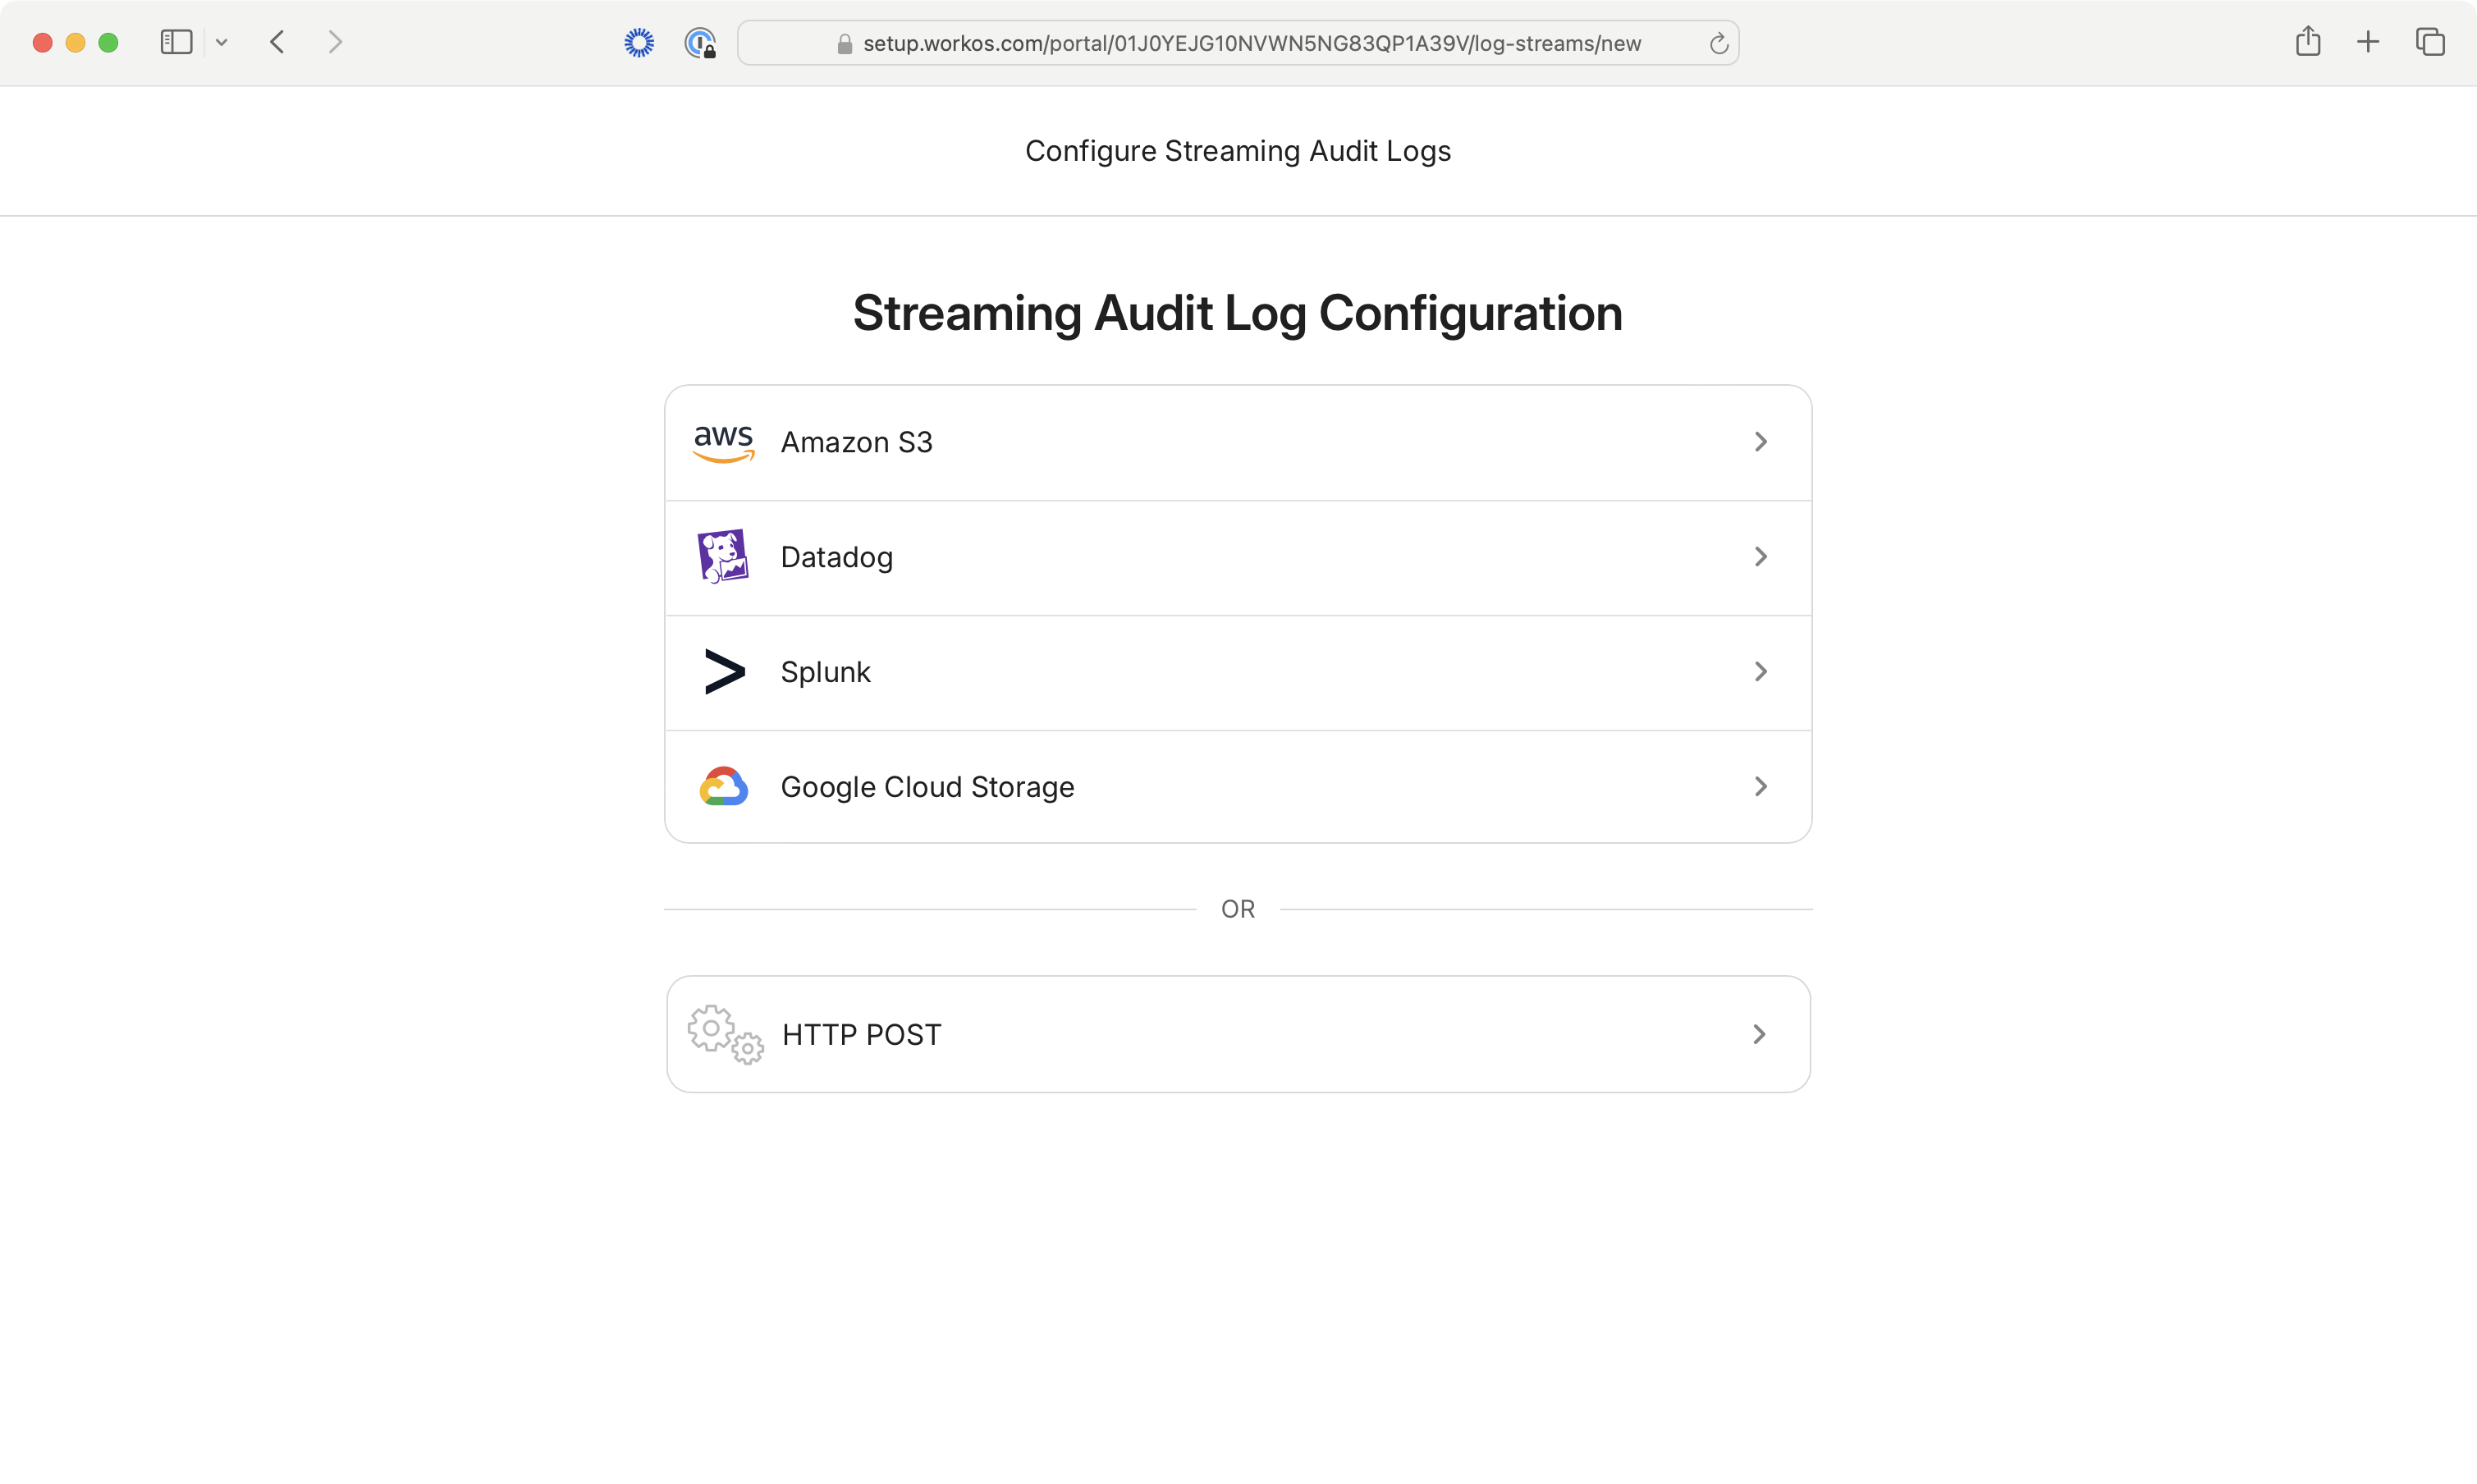Click chevron on the HTTP POST row
This screenshot has width=2477, height=1484.
1759,1034
